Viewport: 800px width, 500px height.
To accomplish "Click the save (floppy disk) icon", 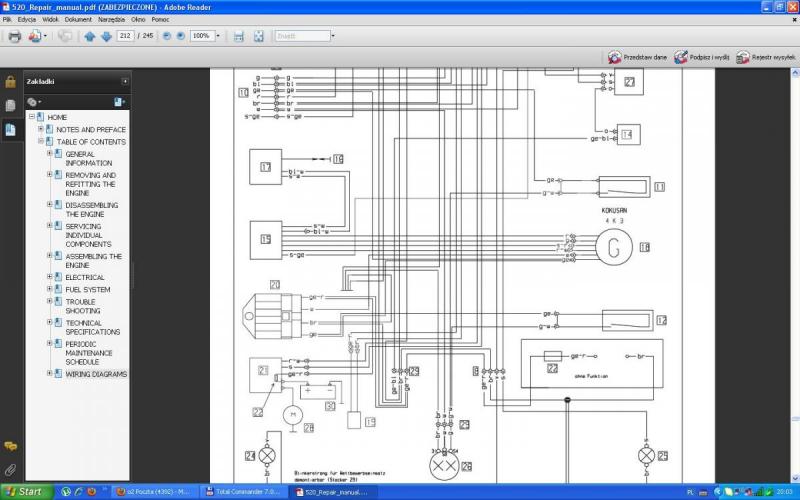I will click(239, 36).
